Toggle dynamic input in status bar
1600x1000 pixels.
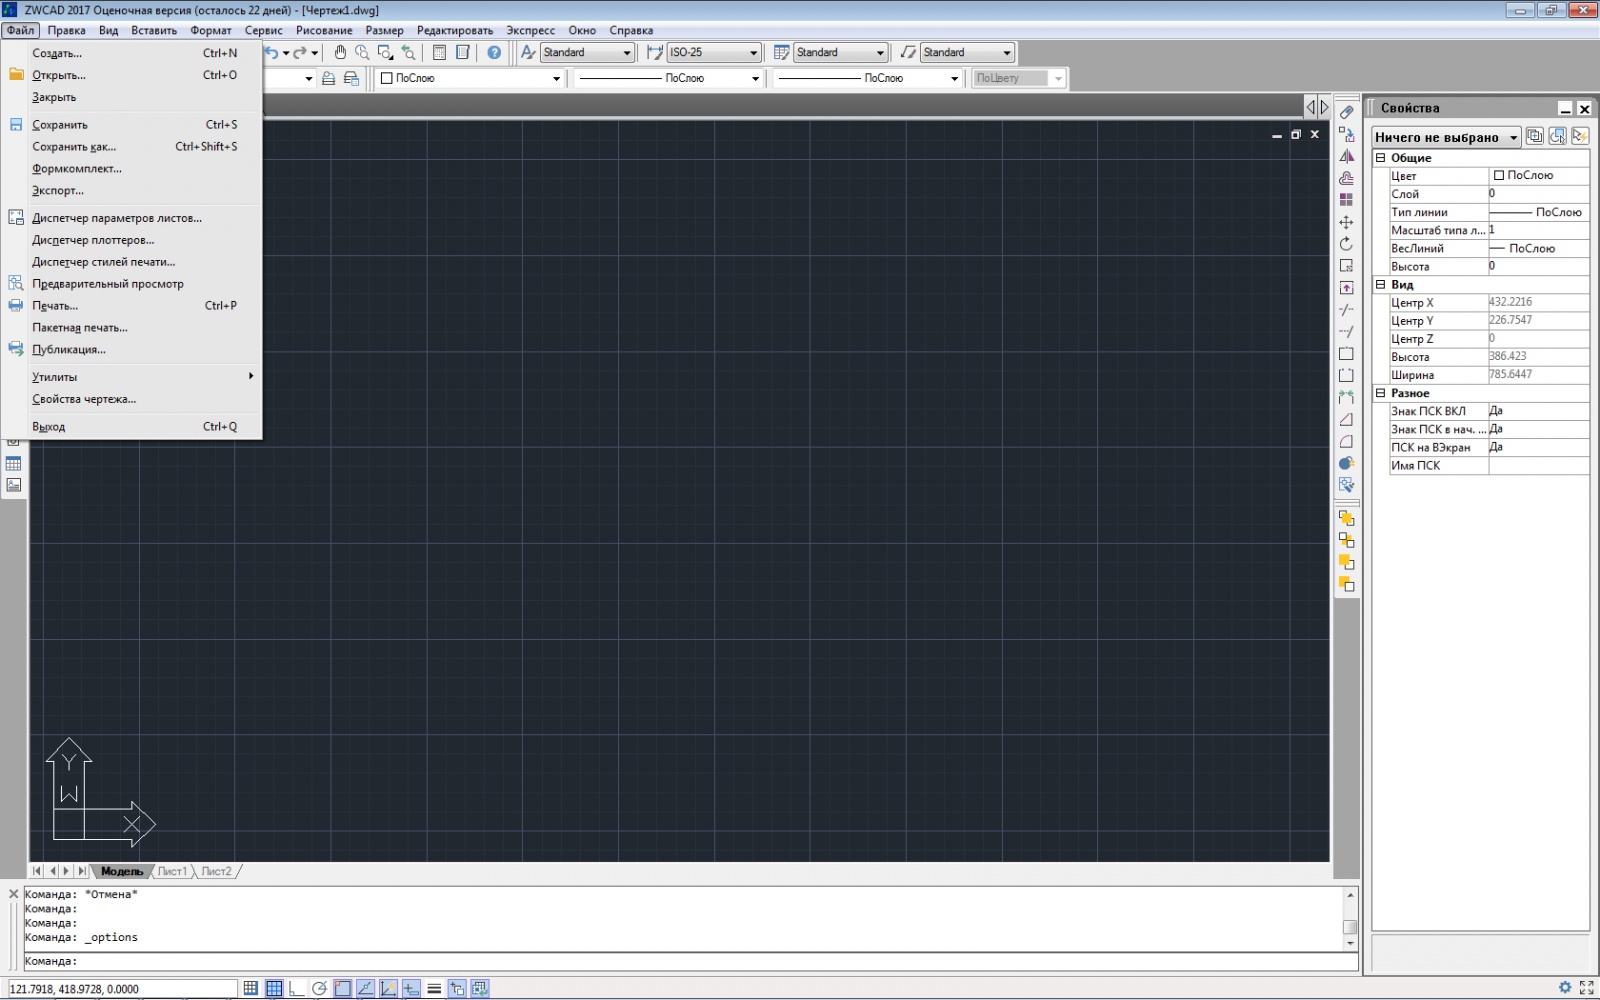(x=411, y=988)
